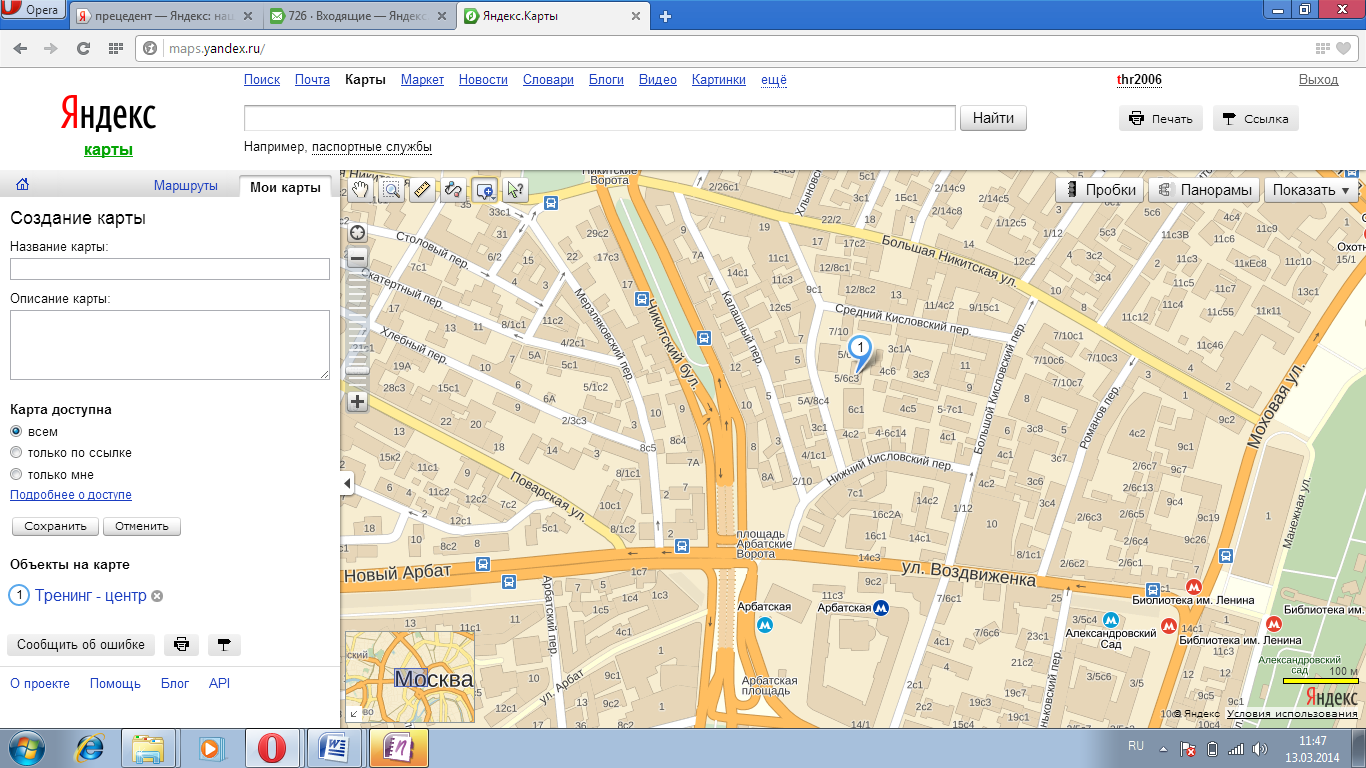1366x768 pixels.
Task: Open the 'ещё' services dropdown
Action: [774, 80]
